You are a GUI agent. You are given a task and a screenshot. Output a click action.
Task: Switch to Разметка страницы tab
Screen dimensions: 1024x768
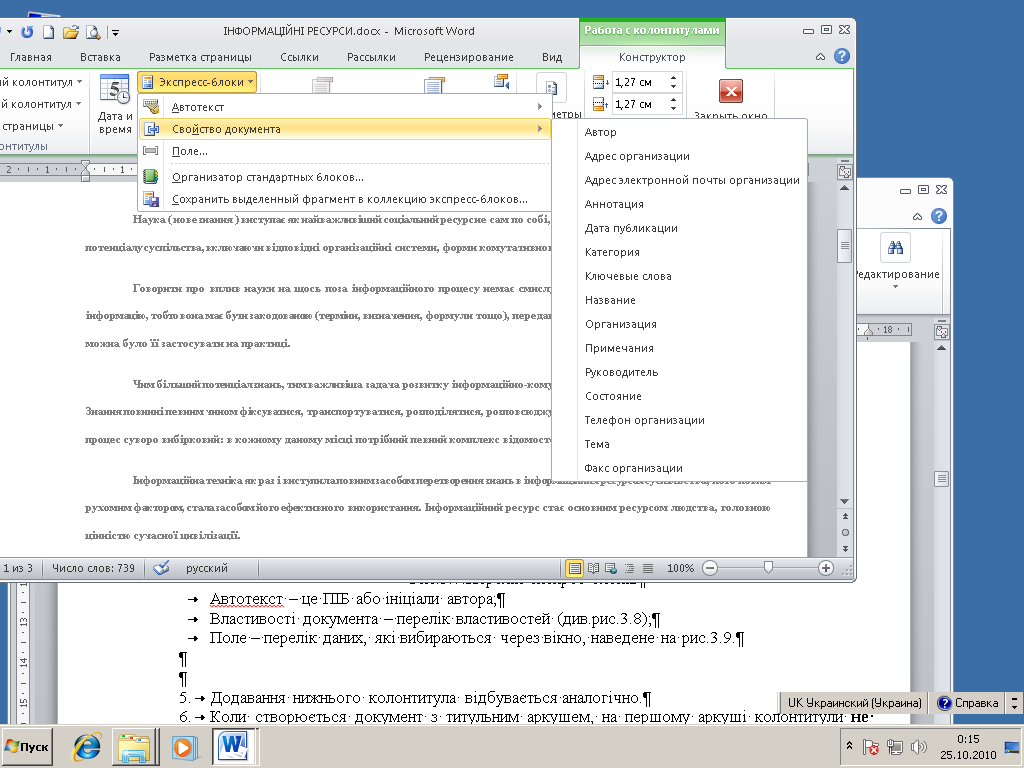(200, 57)
